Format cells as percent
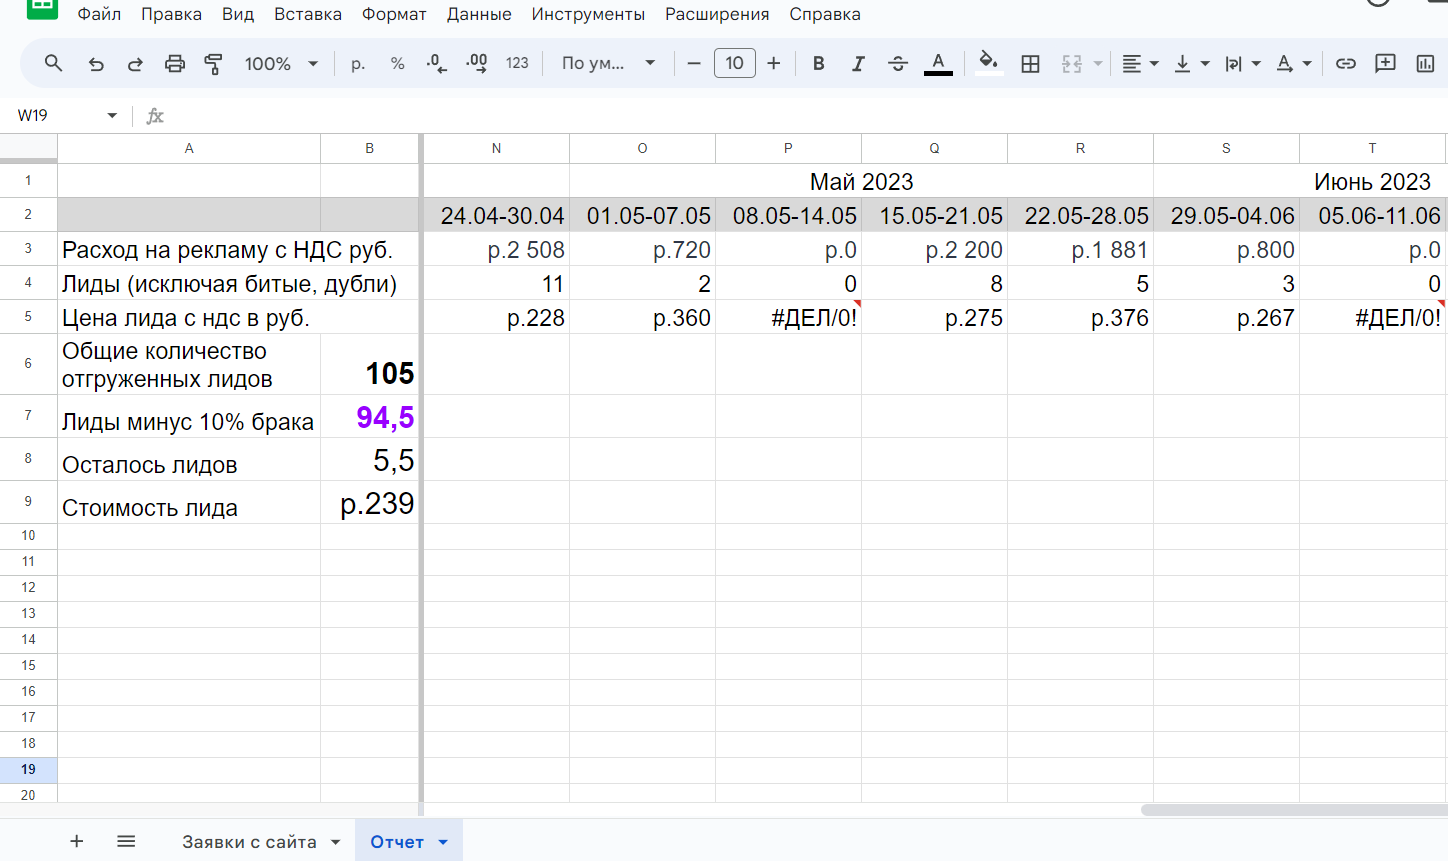Image resolution: width=1448 pixels, height=861 pixels. (397, 63)
